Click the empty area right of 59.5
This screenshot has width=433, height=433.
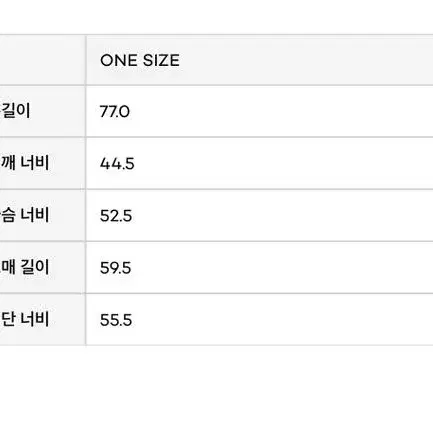click(x=282, y=267)
